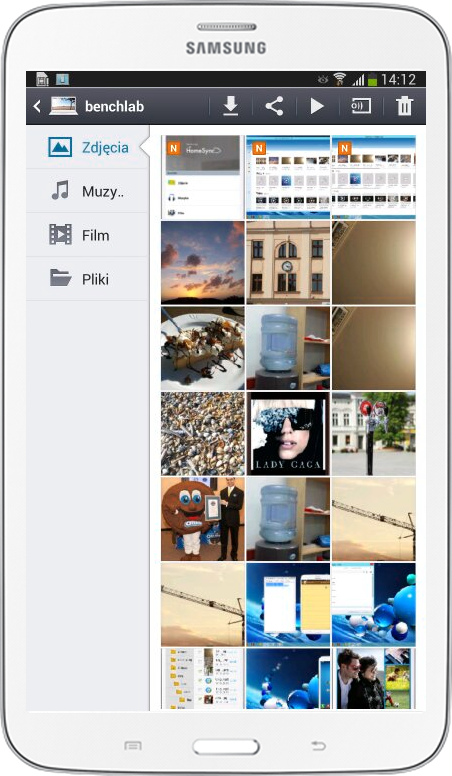The width and height of the screenshot is (452, 776).
Task: Open the seashells photo thumbnail
Action: click(x=202, y=434)
